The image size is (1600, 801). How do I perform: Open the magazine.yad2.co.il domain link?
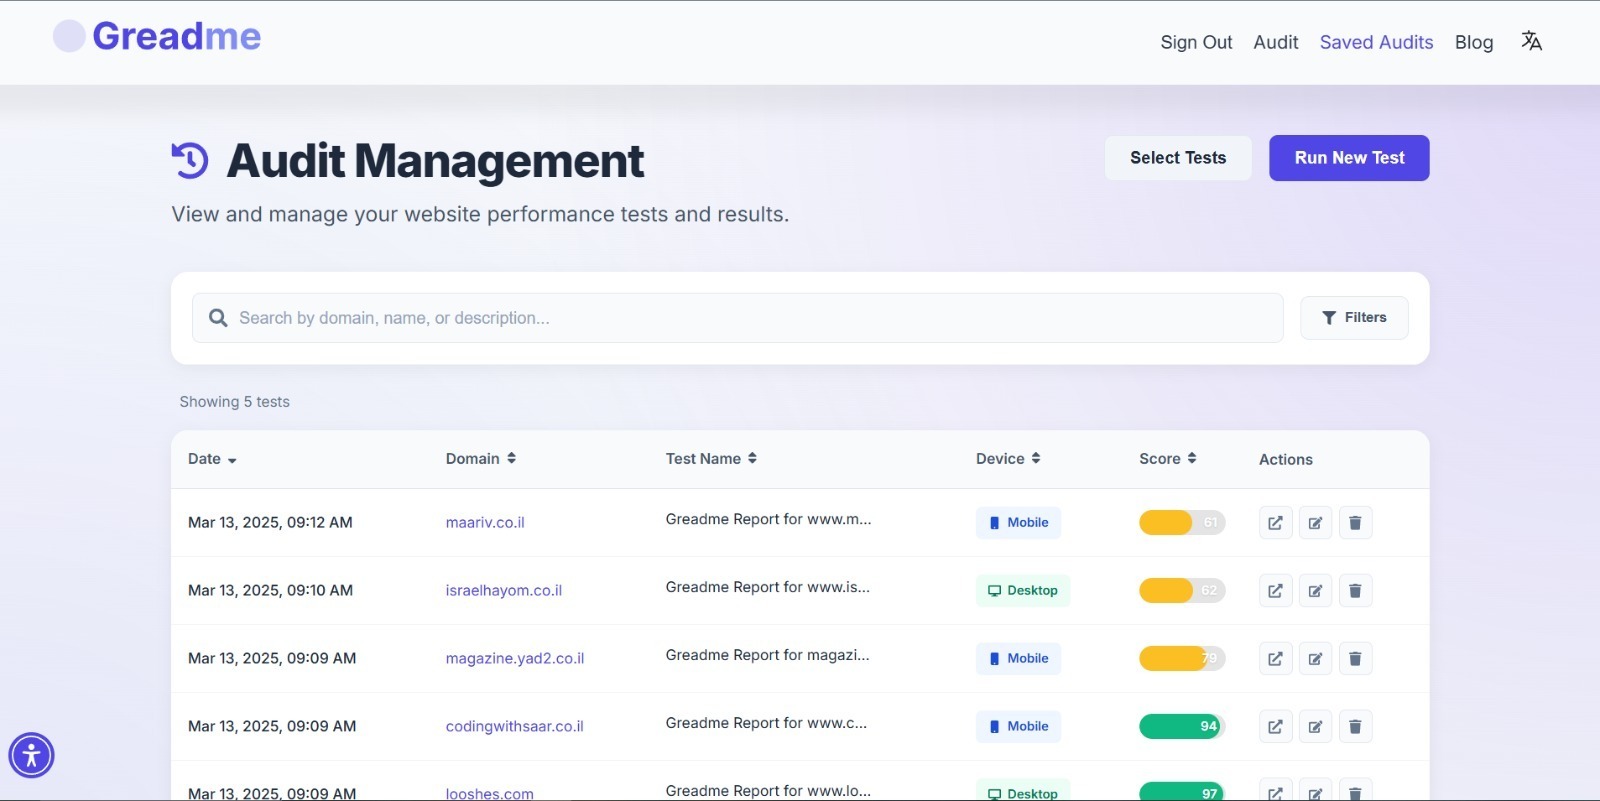515,659
